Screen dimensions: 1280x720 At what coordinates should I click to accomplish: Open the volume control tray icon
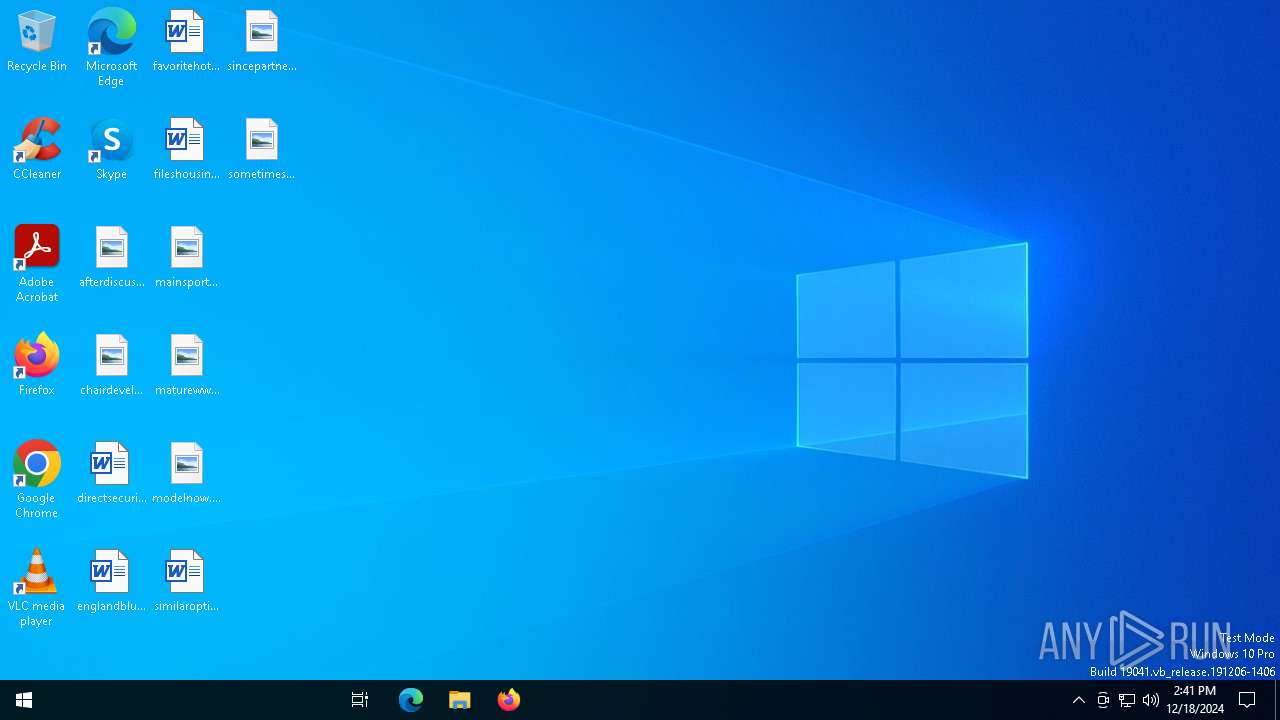[1151, 700]
